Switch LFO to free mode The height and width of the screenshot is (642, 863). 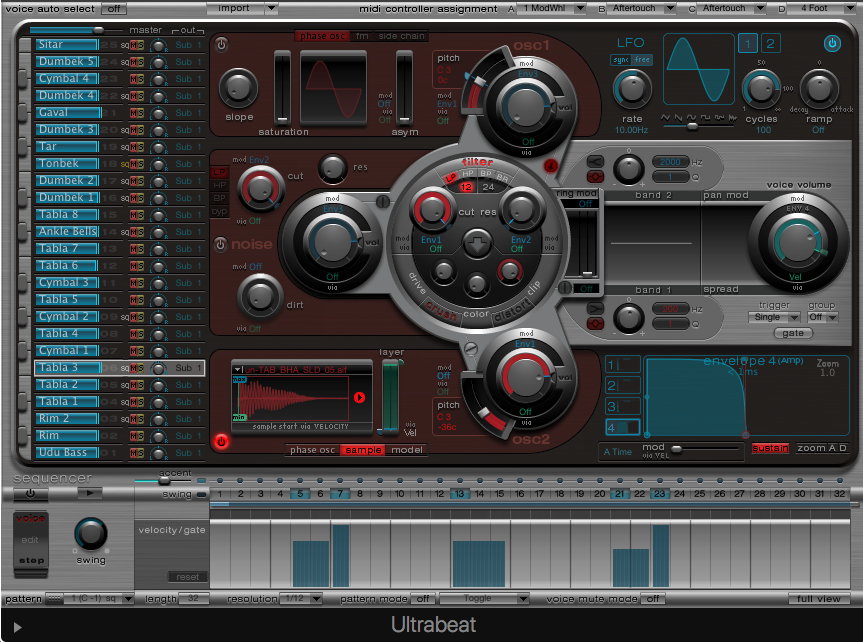pos(642,60)
